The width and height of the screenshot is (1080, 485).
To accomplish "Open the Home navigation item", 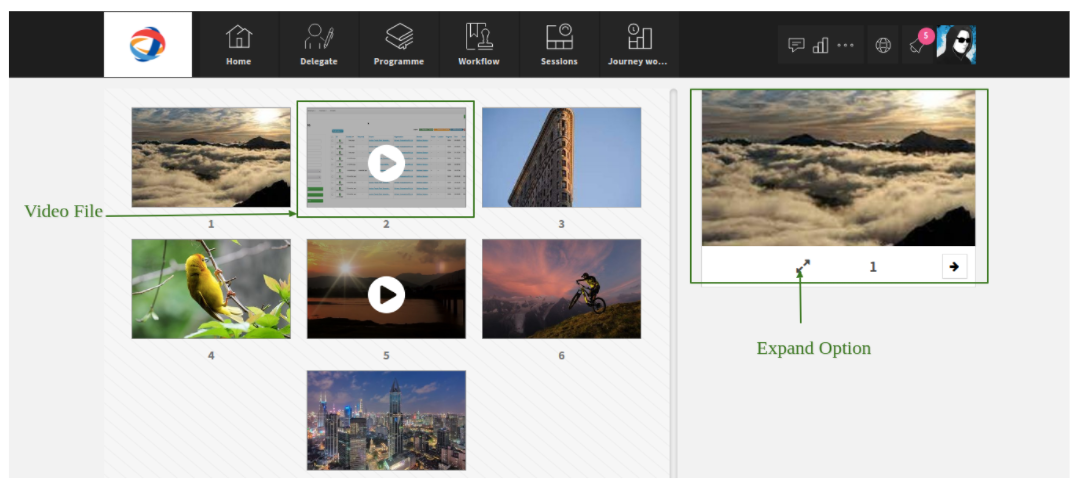I will pyautogui.click(x=238, y=44).
